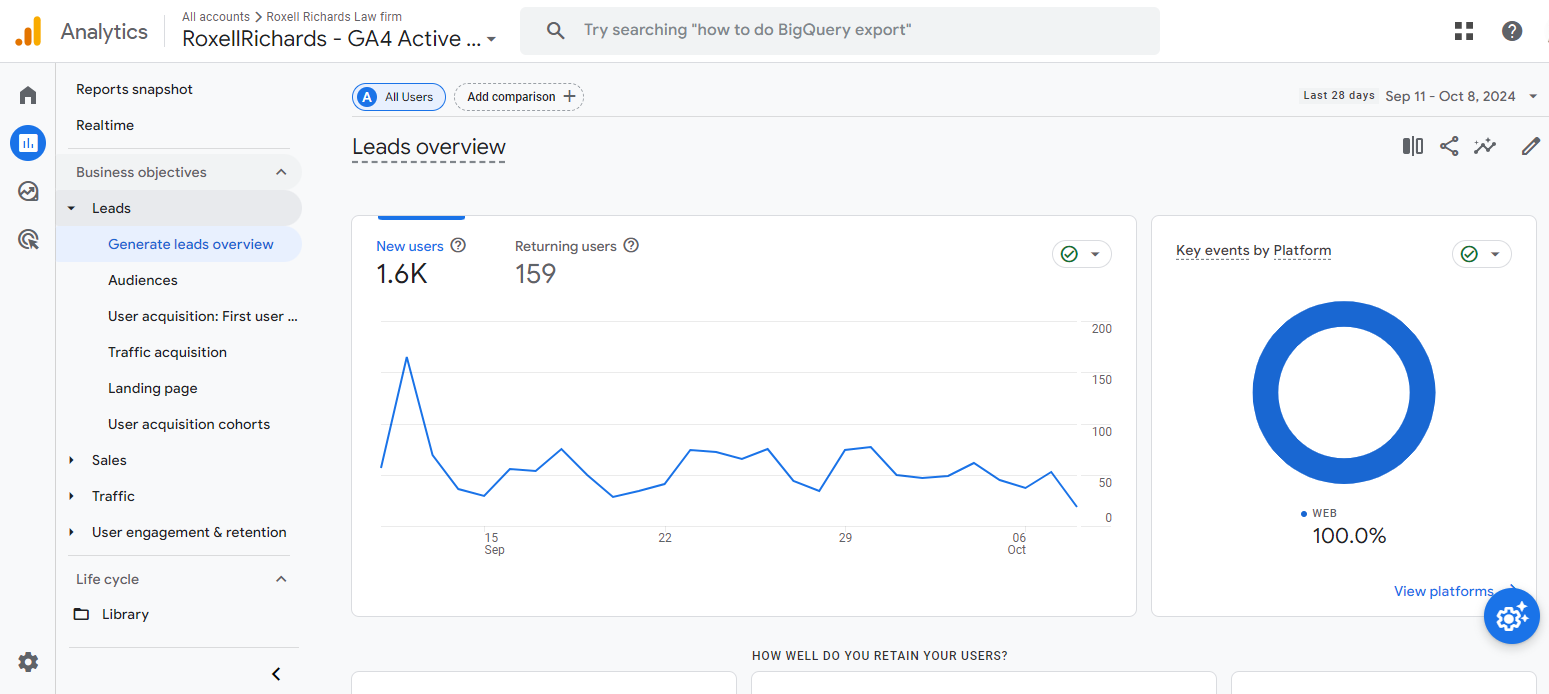Select Realtime in the sidebar
Screen dimensions: 1549x694
(x=105, y=125)
